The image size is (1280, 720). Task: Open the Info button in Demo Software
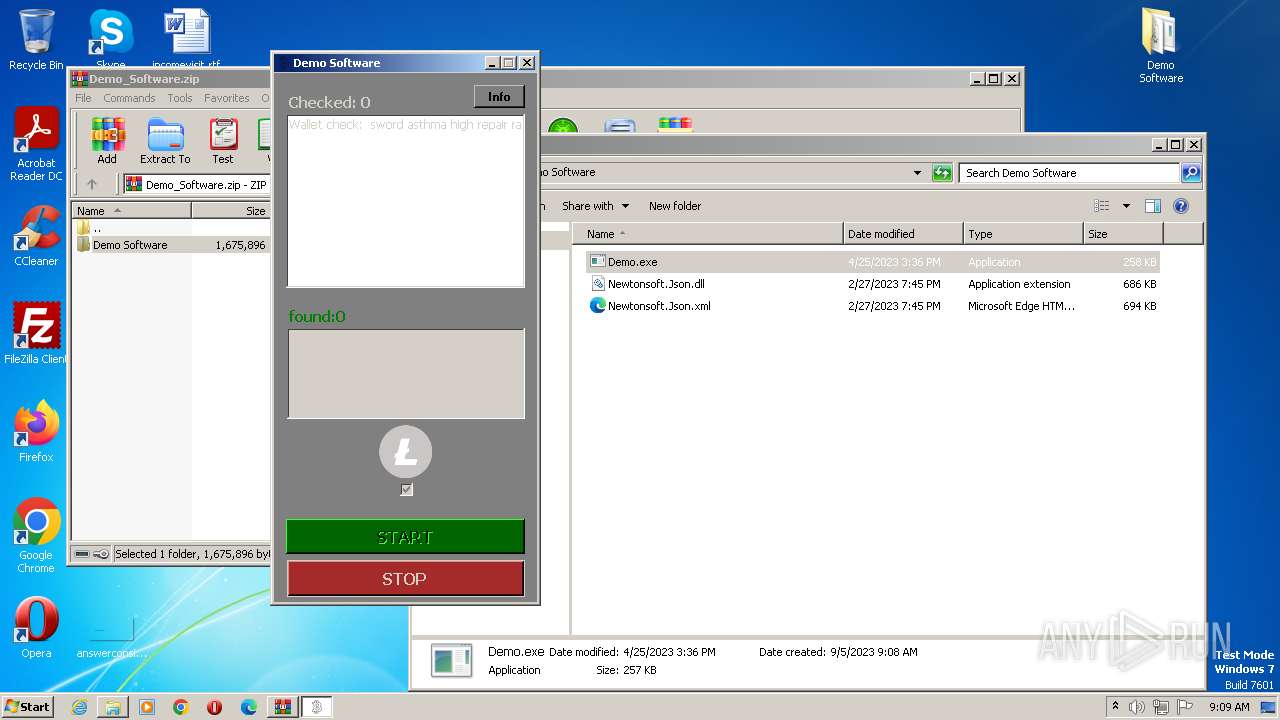[x=499, y=97]
